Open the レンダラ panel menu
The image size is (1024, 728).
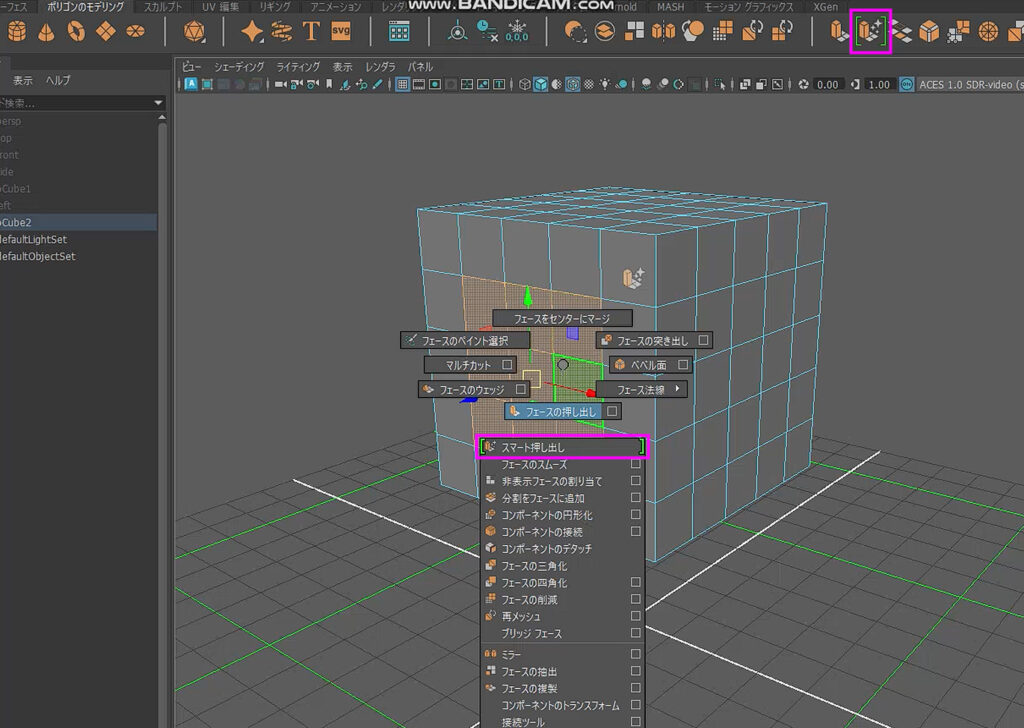pos(380,67)
